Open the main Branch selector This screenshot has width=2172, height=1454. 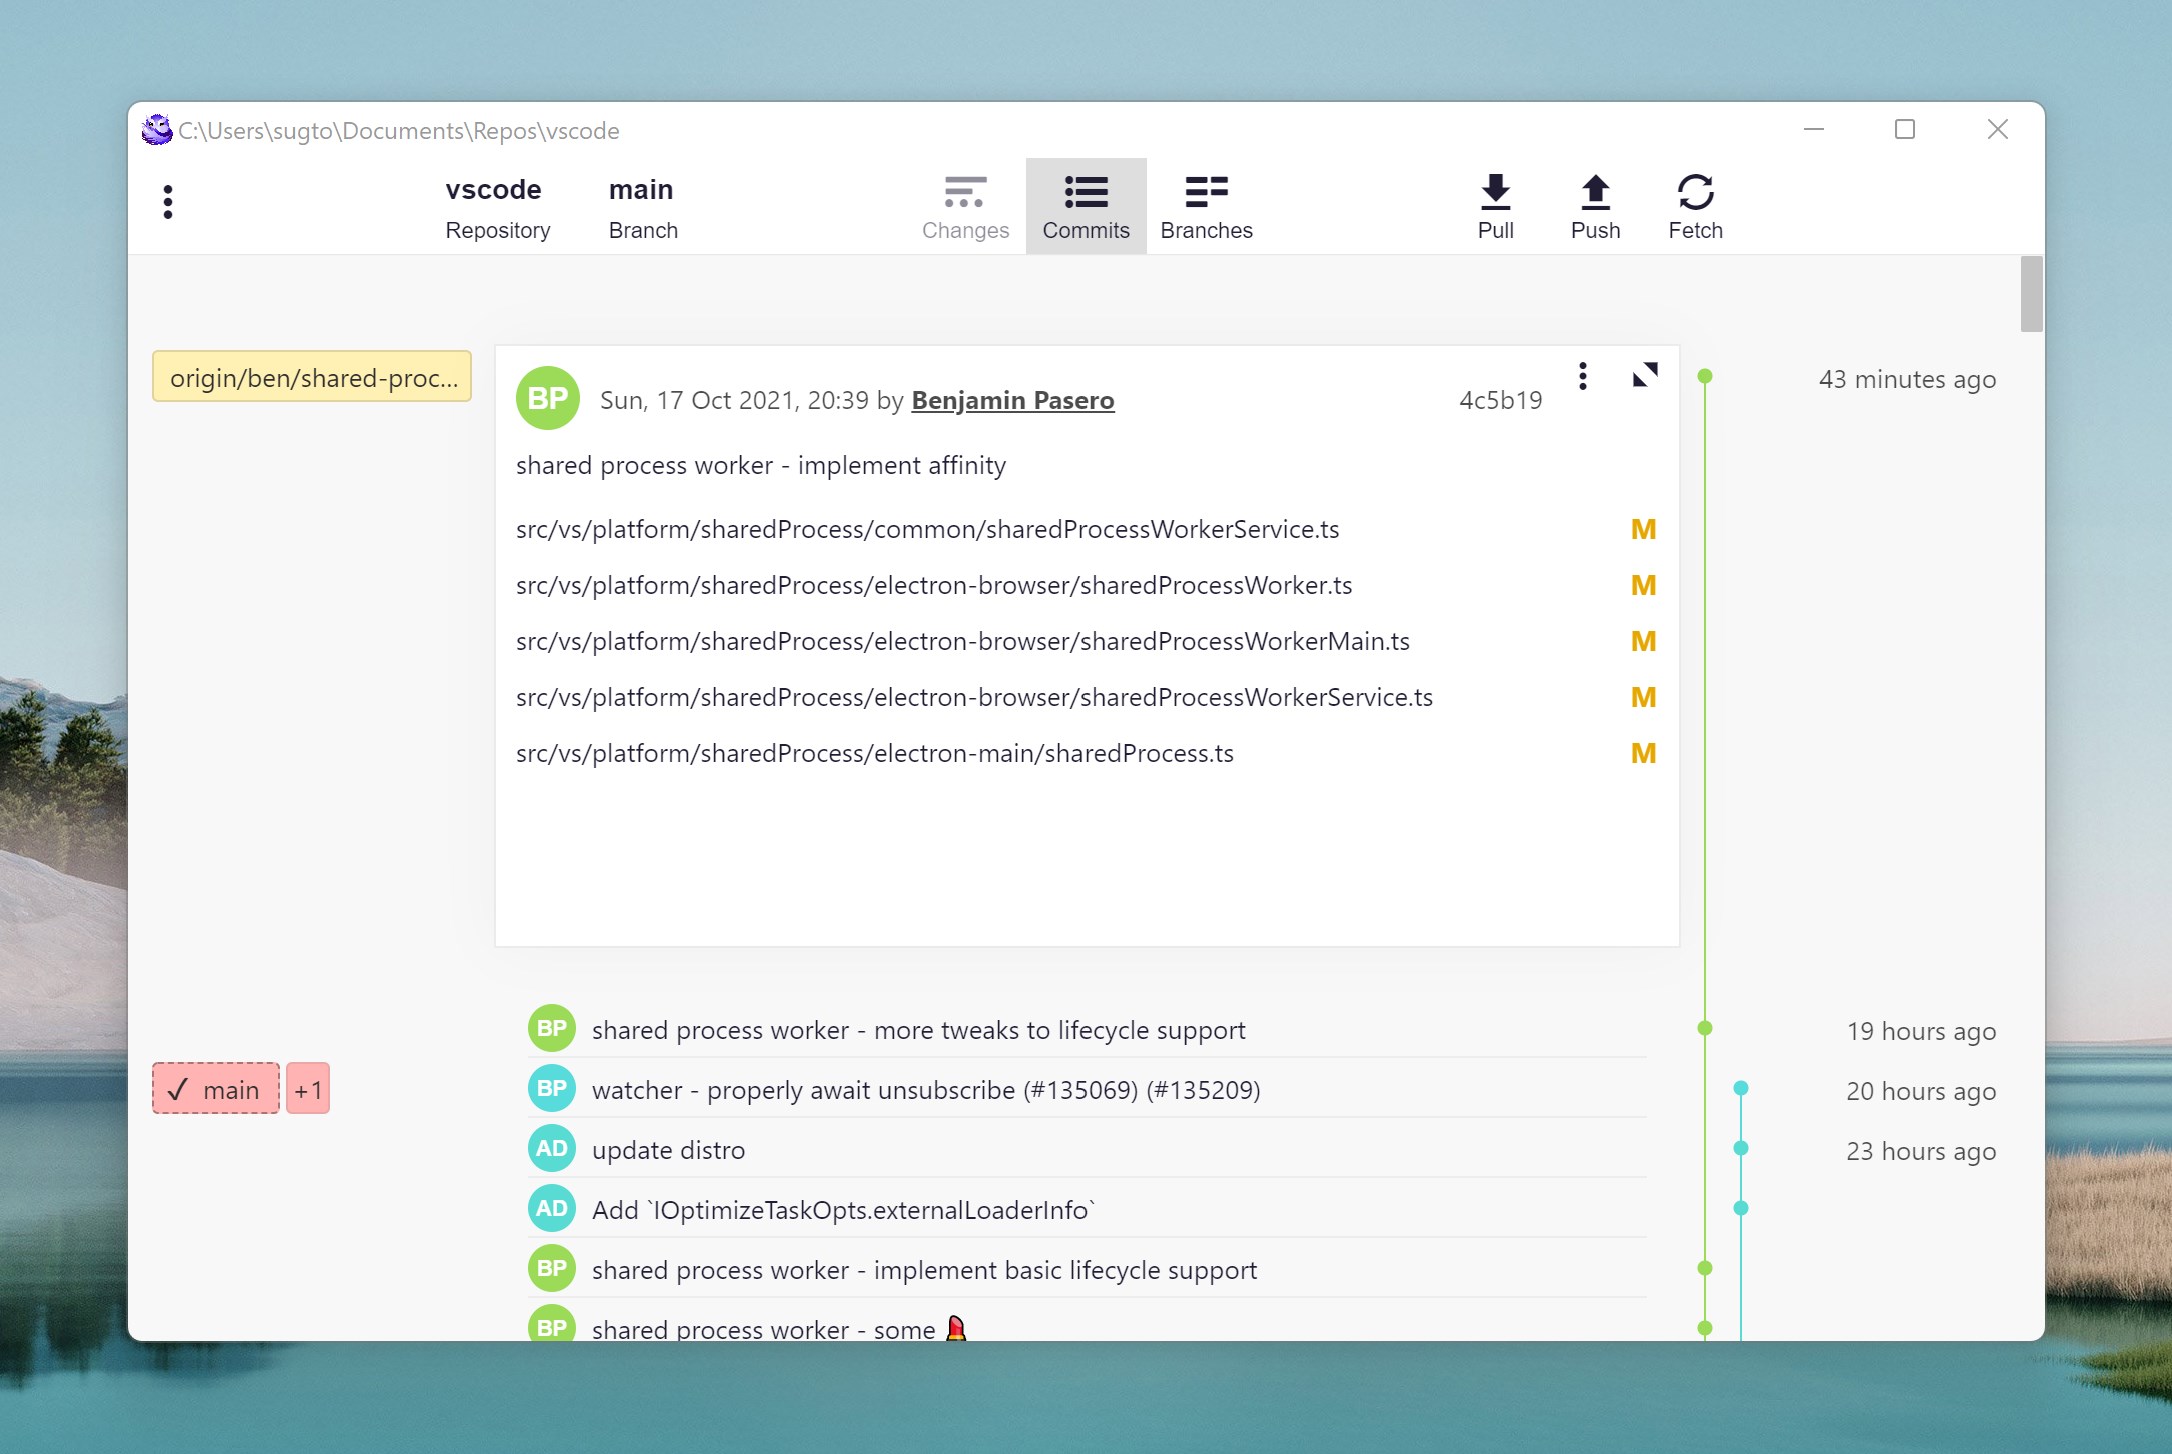[x=643, y=207]
